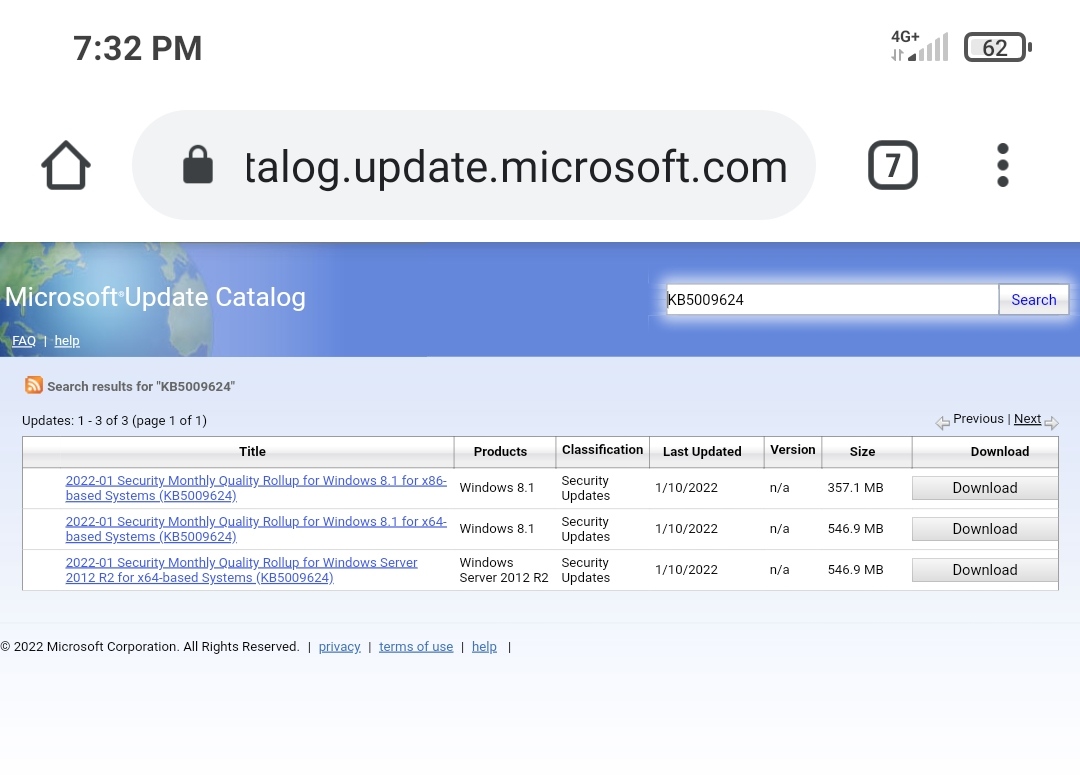Go to the Next results page link

click(1027, 419)
